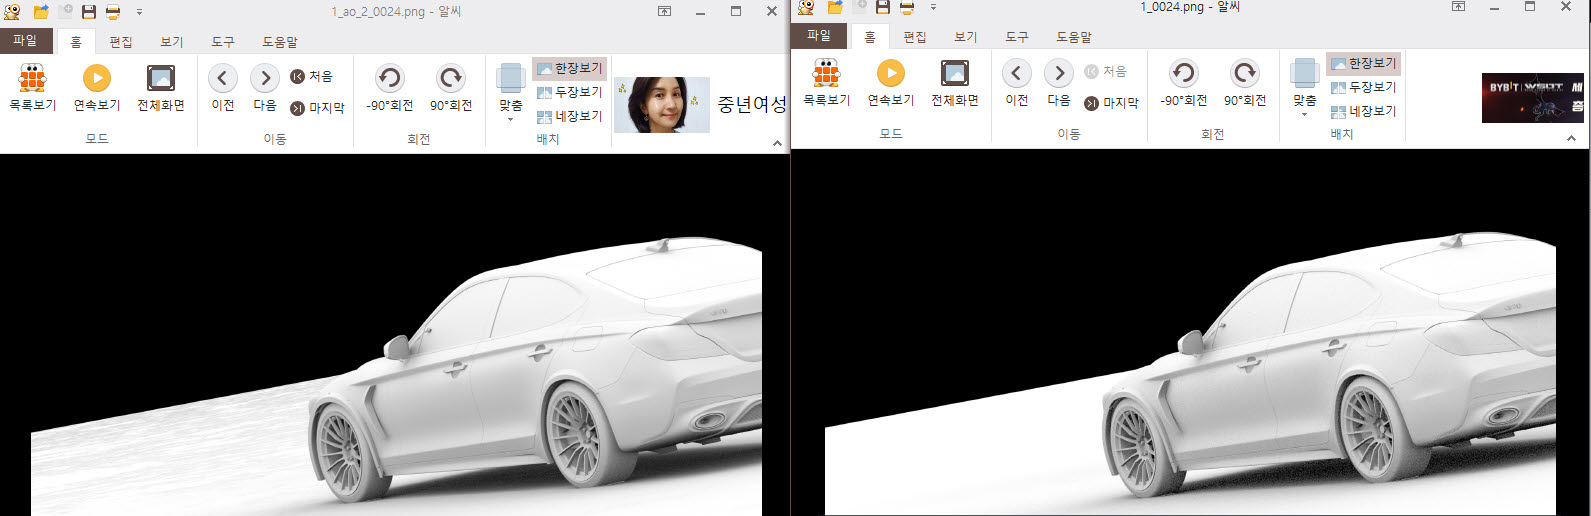The width and height of the screenshot is (1591, 516).
Task: Open 파일 menu in left window
Action: pos(25,40)
